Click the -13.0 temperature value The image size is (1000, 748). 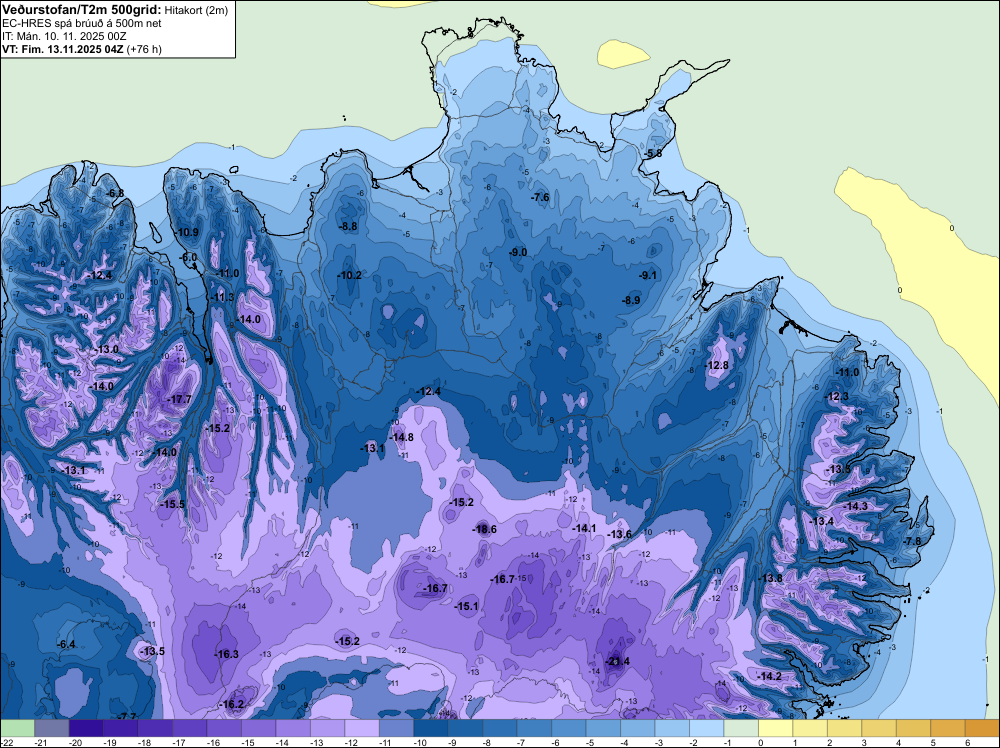click(x=107, y=349)
